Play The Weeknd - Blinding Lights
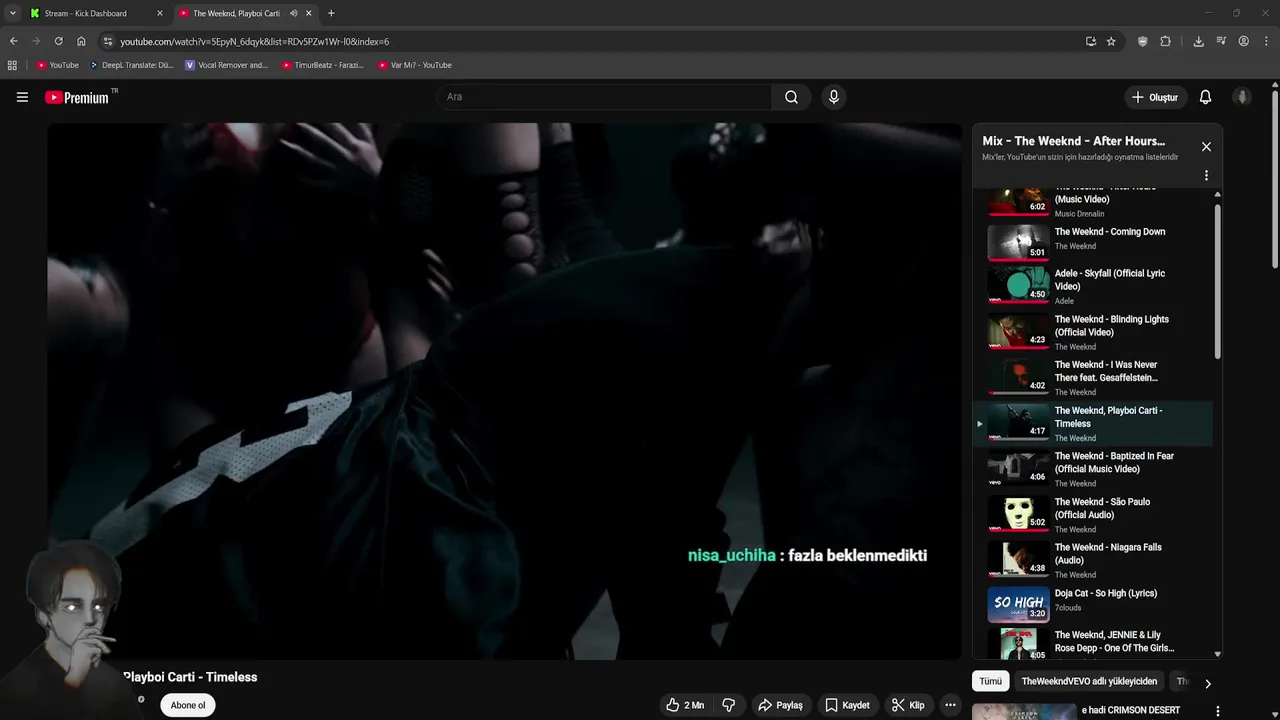 coord(1095,332)
